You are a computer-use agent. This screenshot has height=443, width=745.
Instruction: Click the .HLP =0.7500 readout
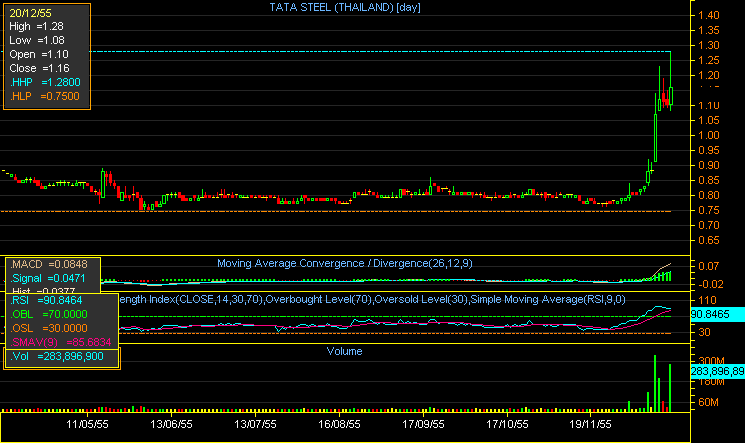click(45, 96)
